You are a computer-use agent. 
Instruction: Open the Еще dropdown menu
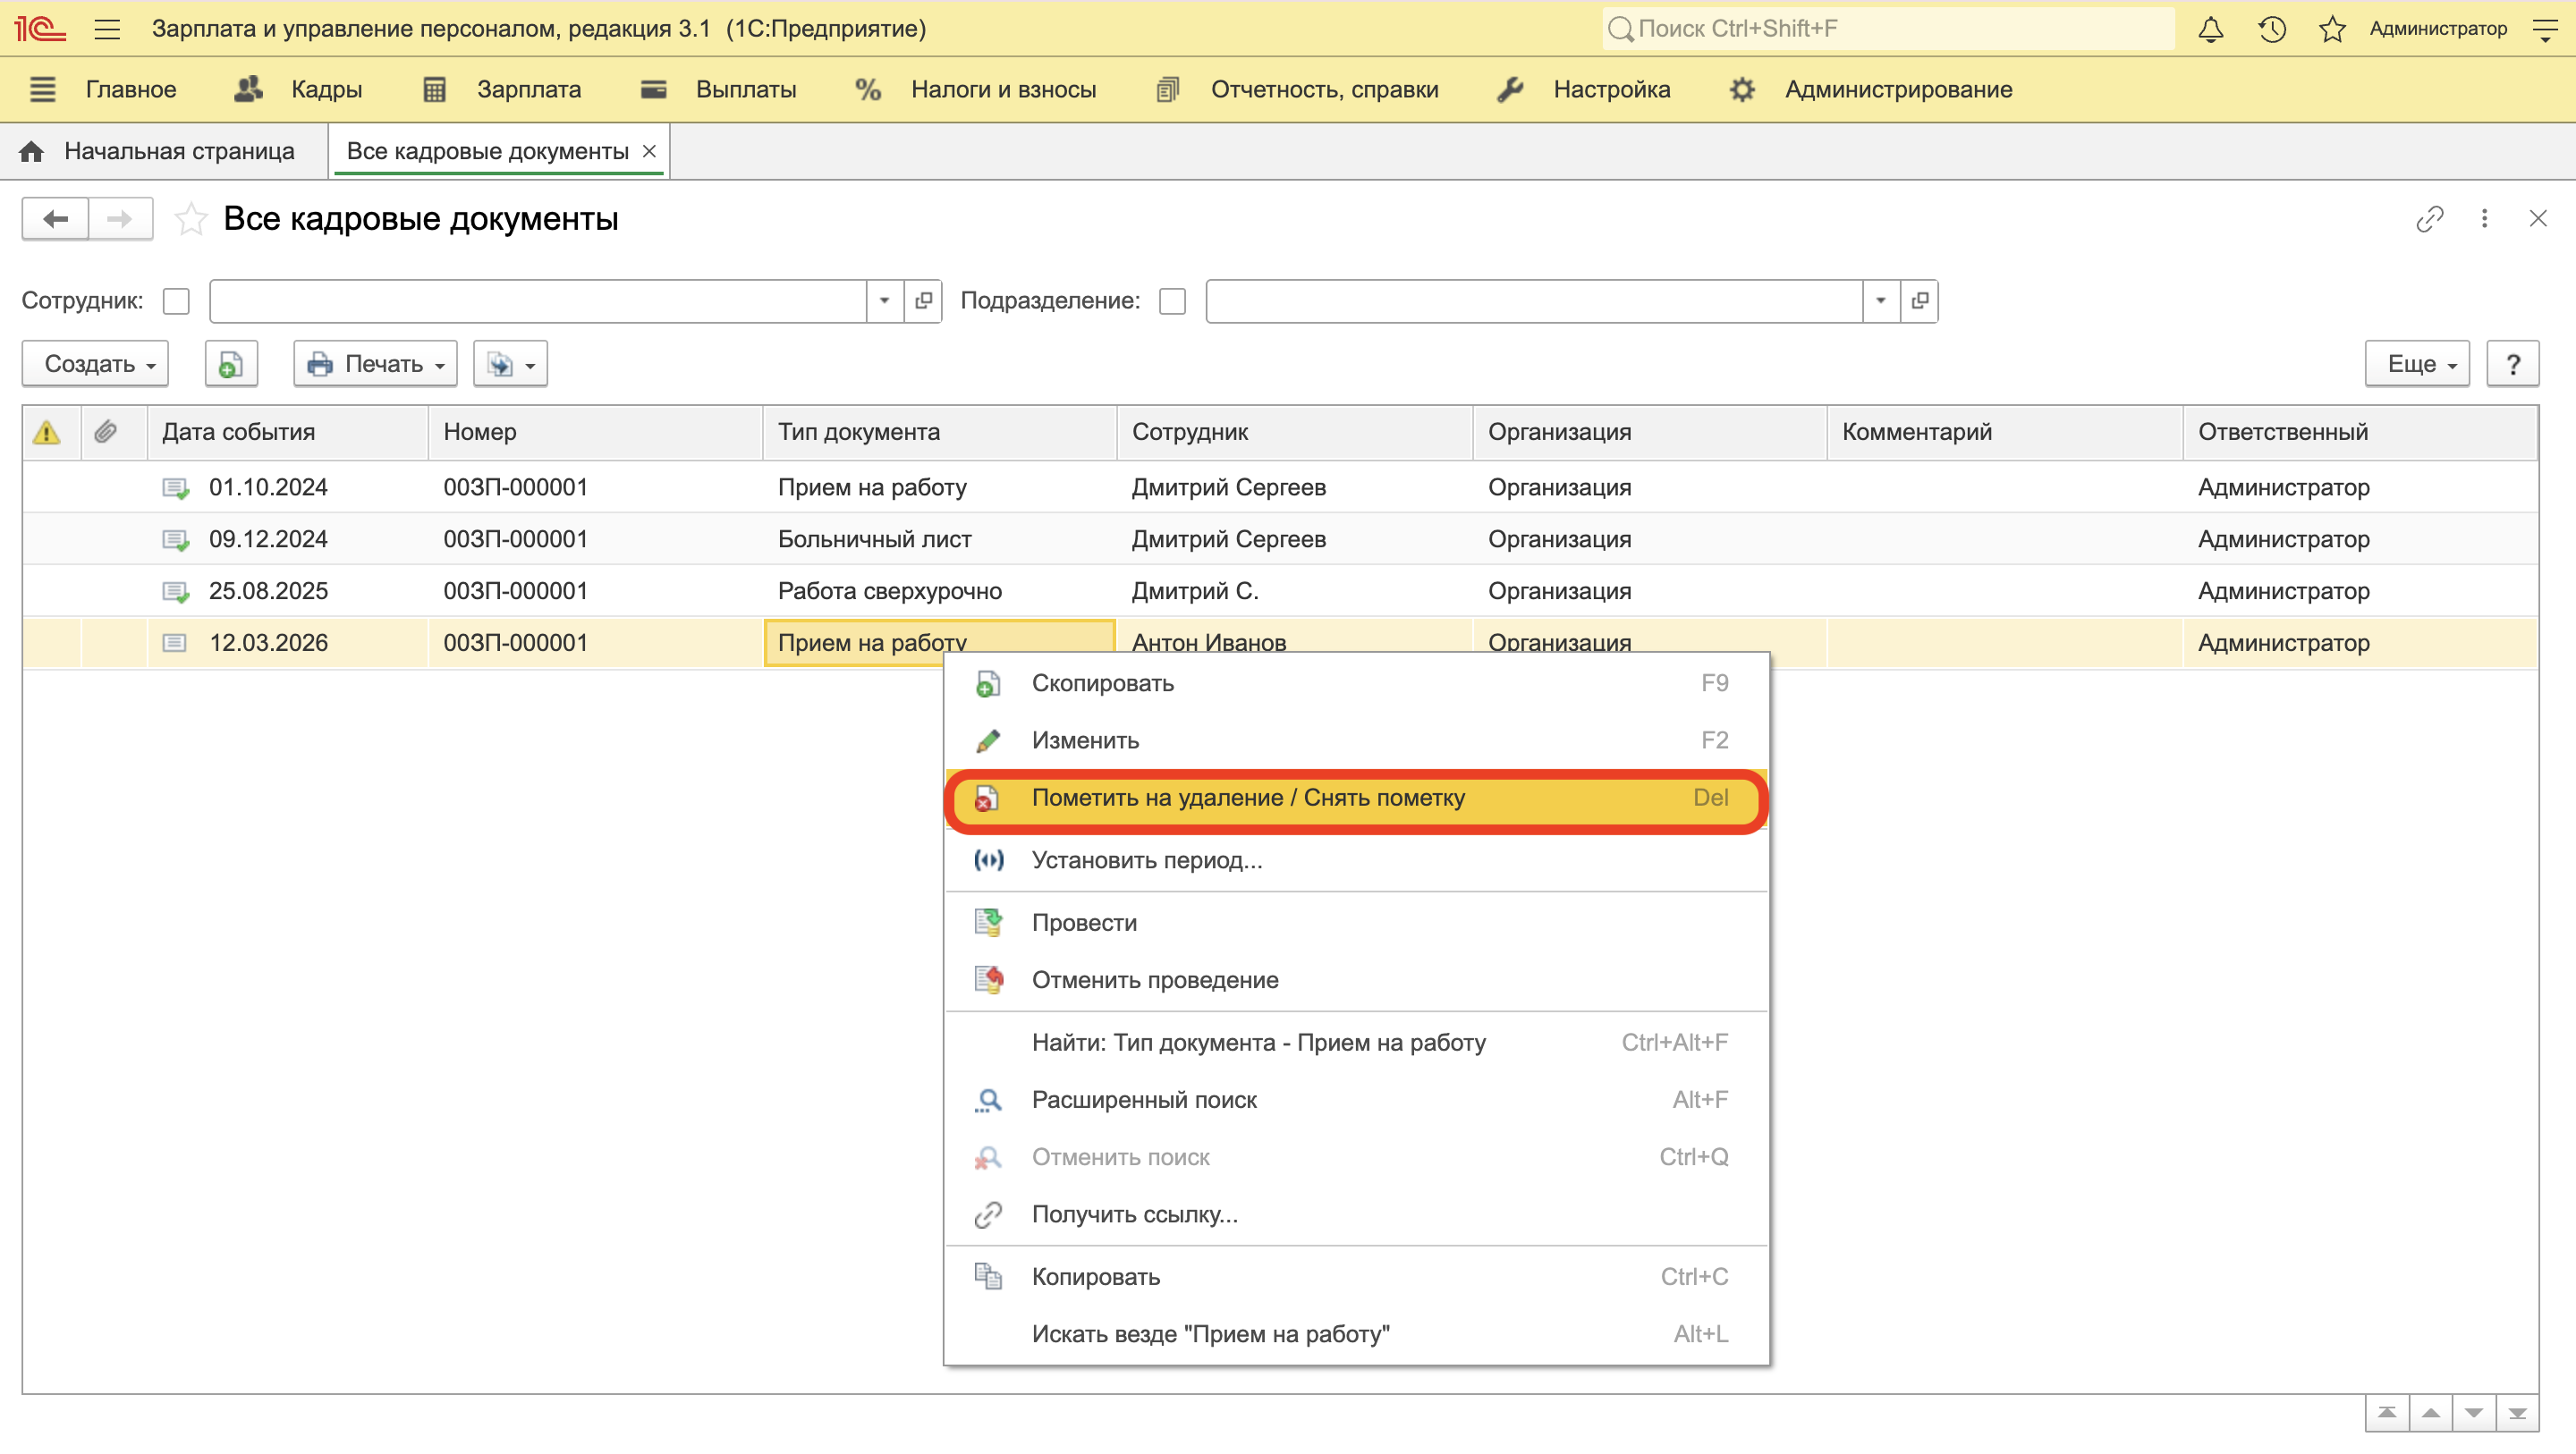click(2417, 364)
